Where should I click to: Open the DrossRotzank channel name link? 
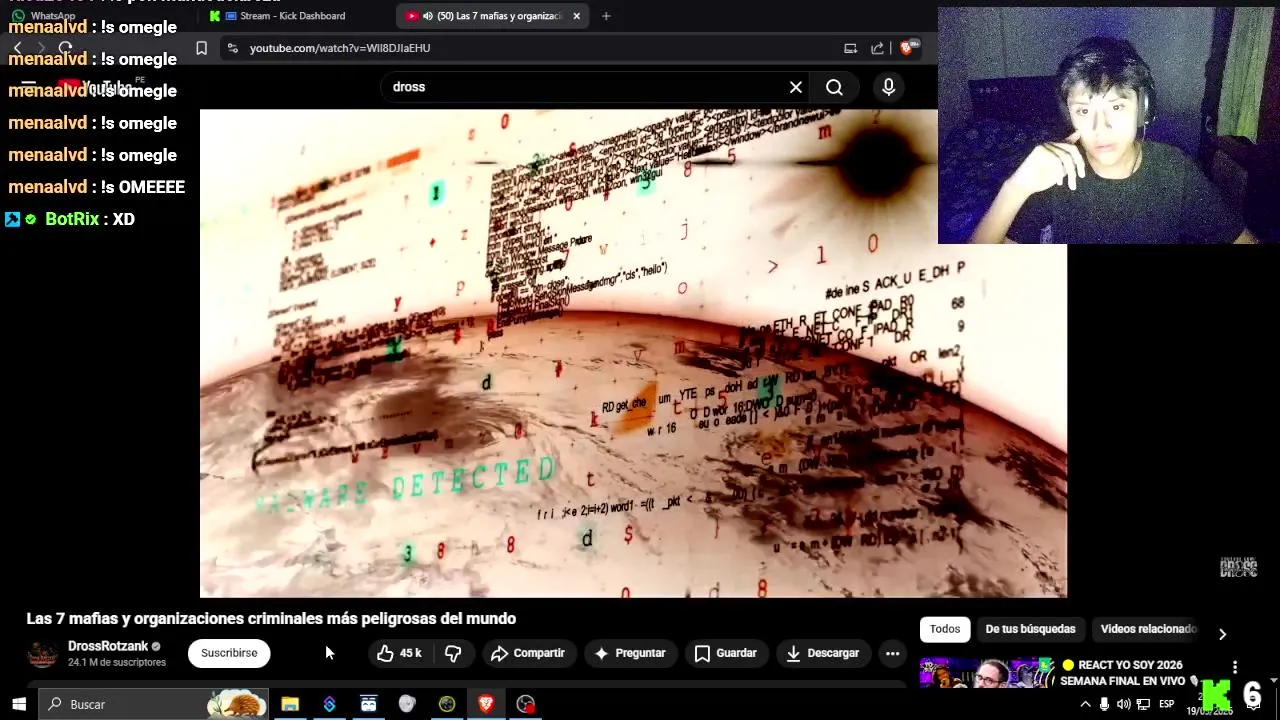(x=108, y=646)
